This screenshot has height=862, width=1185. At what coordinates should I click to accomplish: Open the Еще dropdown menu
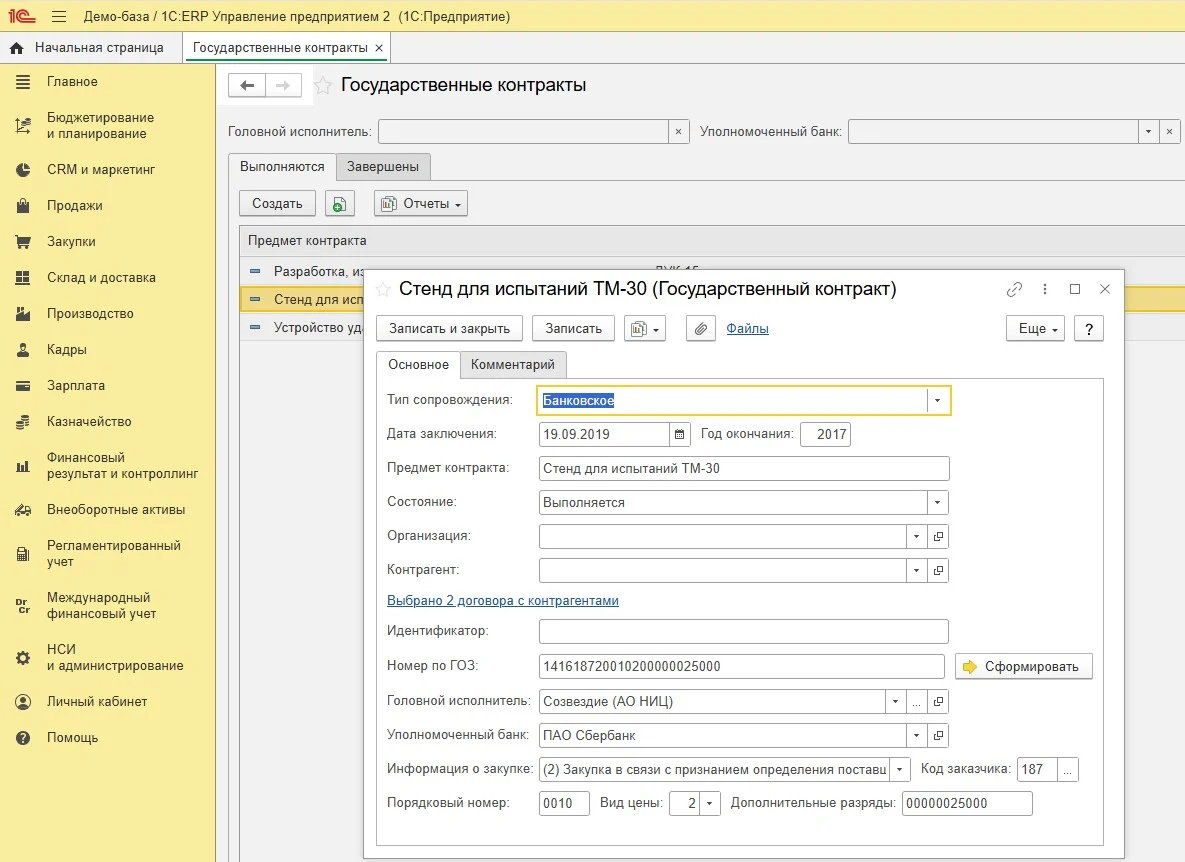1036,329
